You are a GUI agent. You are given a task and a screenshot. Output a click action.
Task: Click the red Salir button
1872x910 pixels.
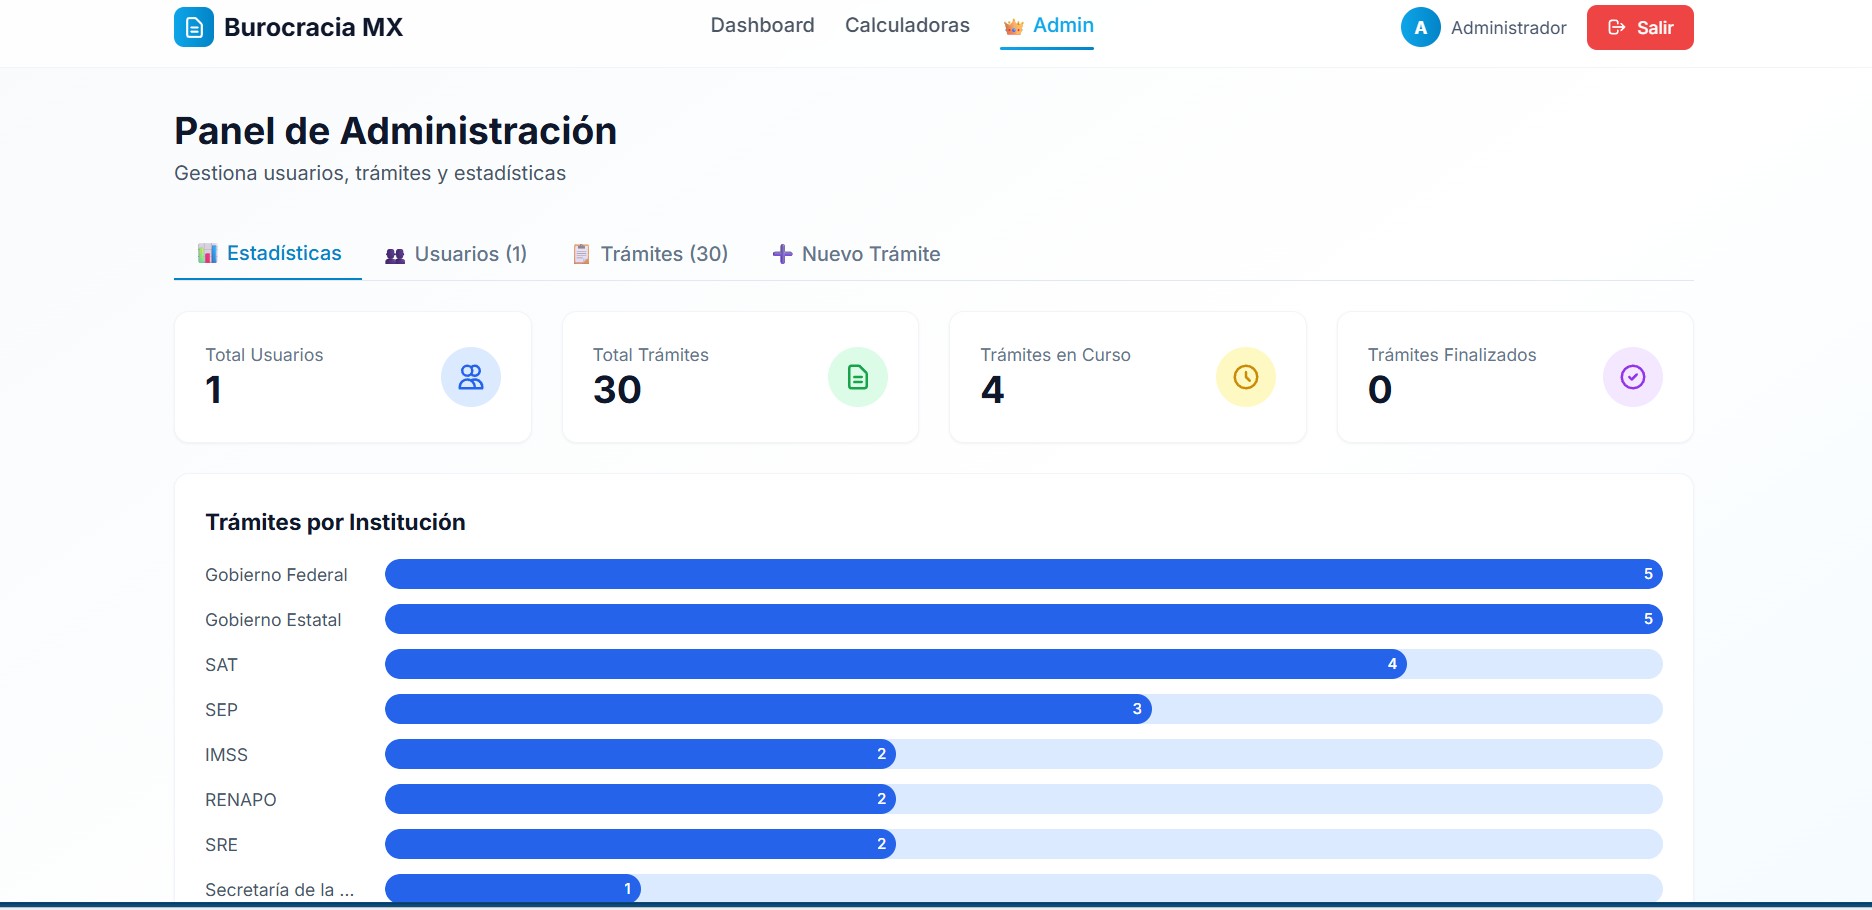[1640, 27]
